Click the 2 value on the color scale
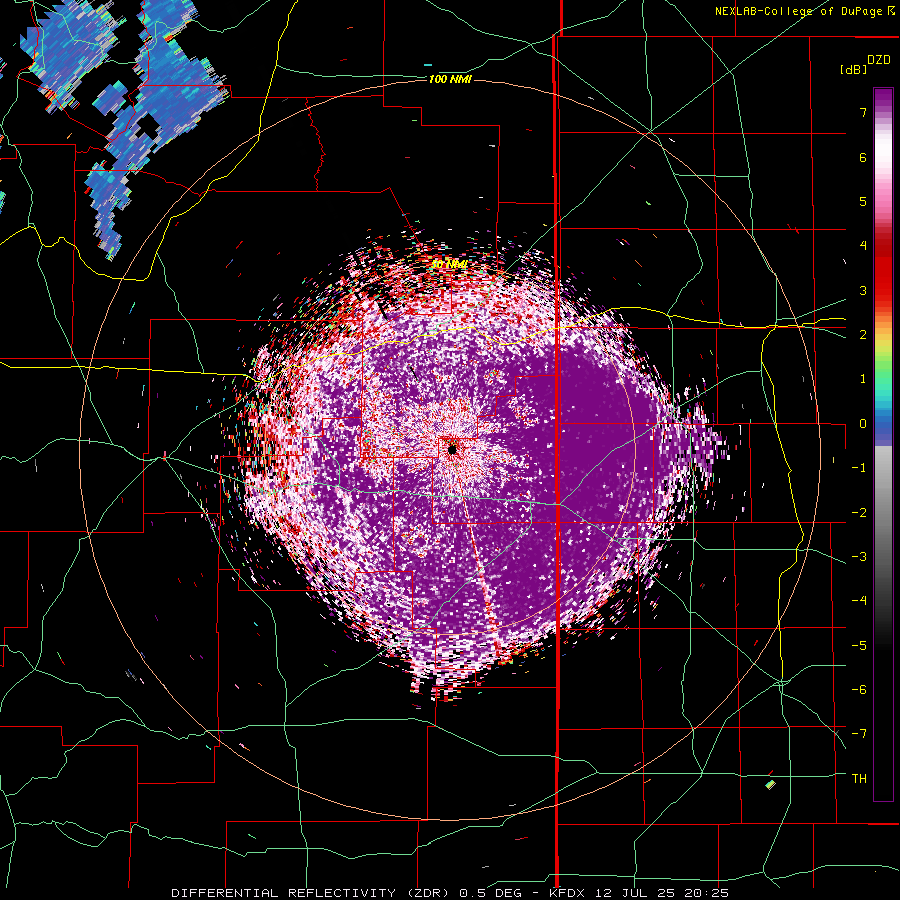The image size is (900, 900). [x=863, y=335]
